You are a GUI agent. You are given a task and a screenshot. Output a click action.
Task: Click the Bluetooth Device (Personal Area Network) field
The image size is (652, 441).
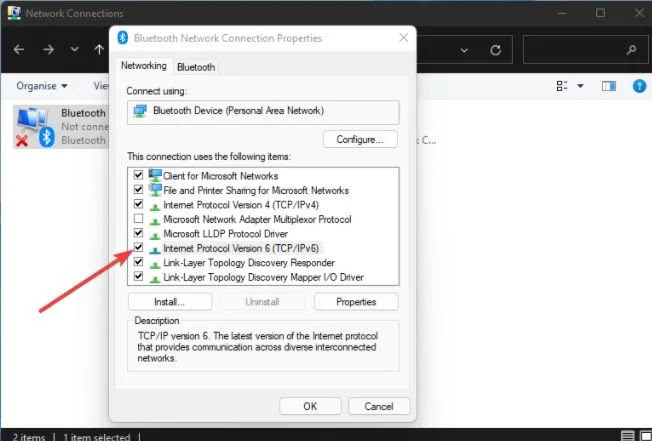pyautogui.click(x=263, y=111)
